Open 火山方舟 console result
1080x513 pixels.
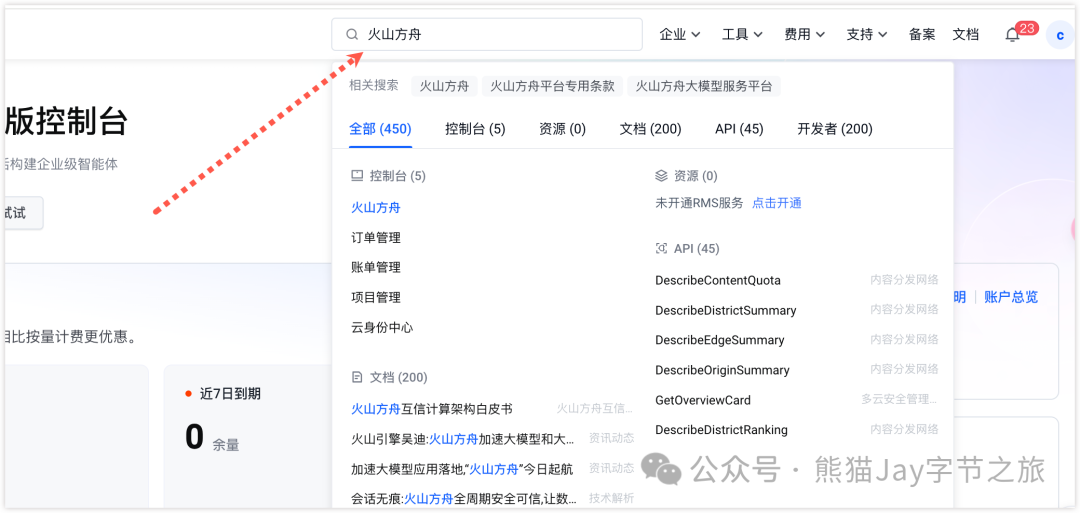(x=376, y=207)
